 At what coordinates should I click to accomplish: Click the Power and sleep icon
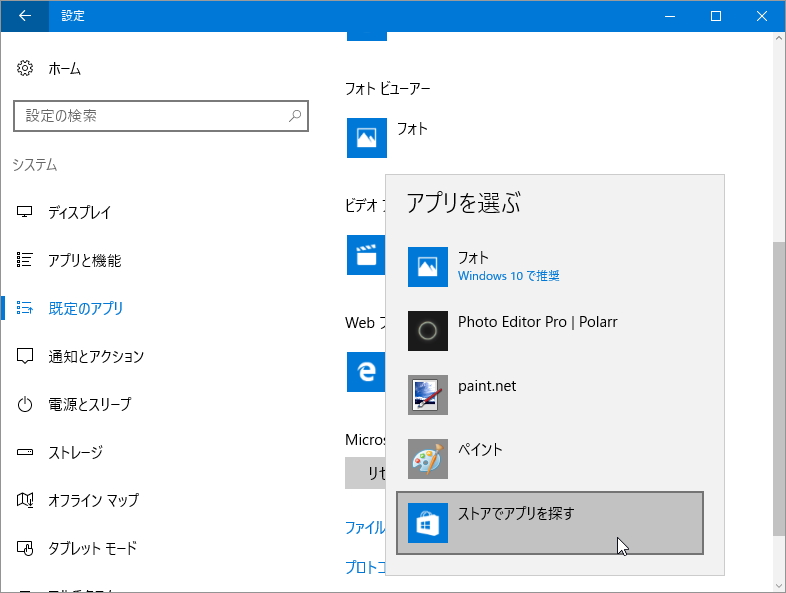pyautogui.click(x=25, y=404)
